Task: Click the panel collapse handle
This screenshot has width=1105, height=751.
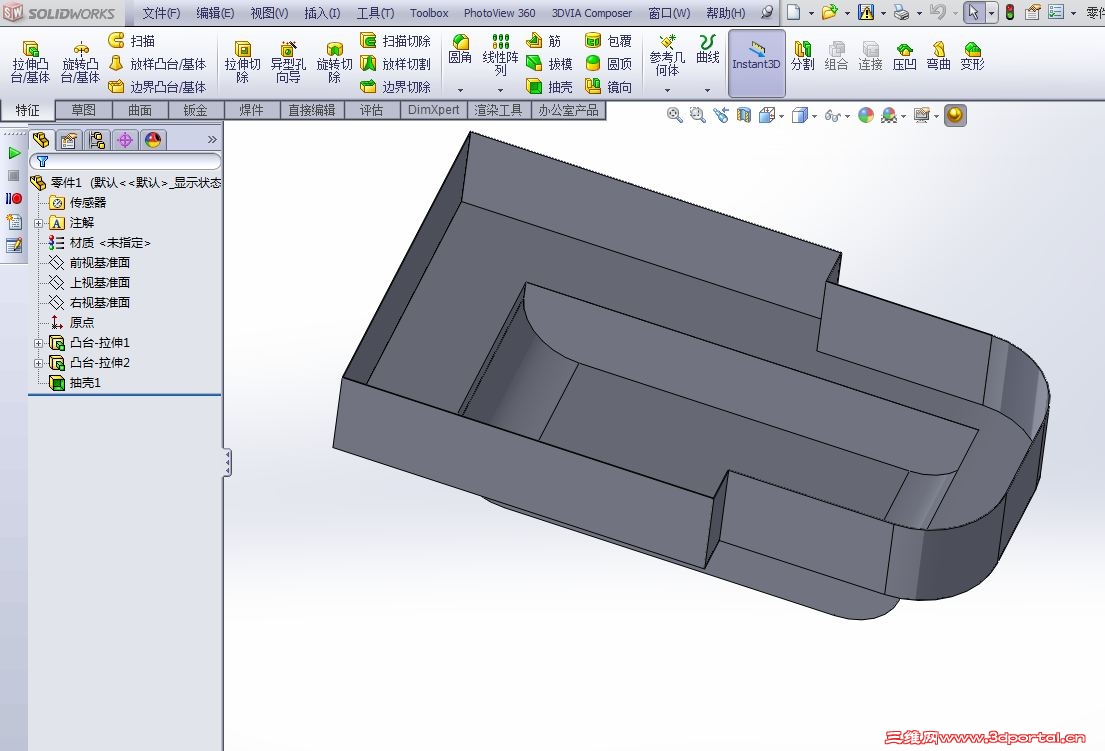Action: point(227,463)
